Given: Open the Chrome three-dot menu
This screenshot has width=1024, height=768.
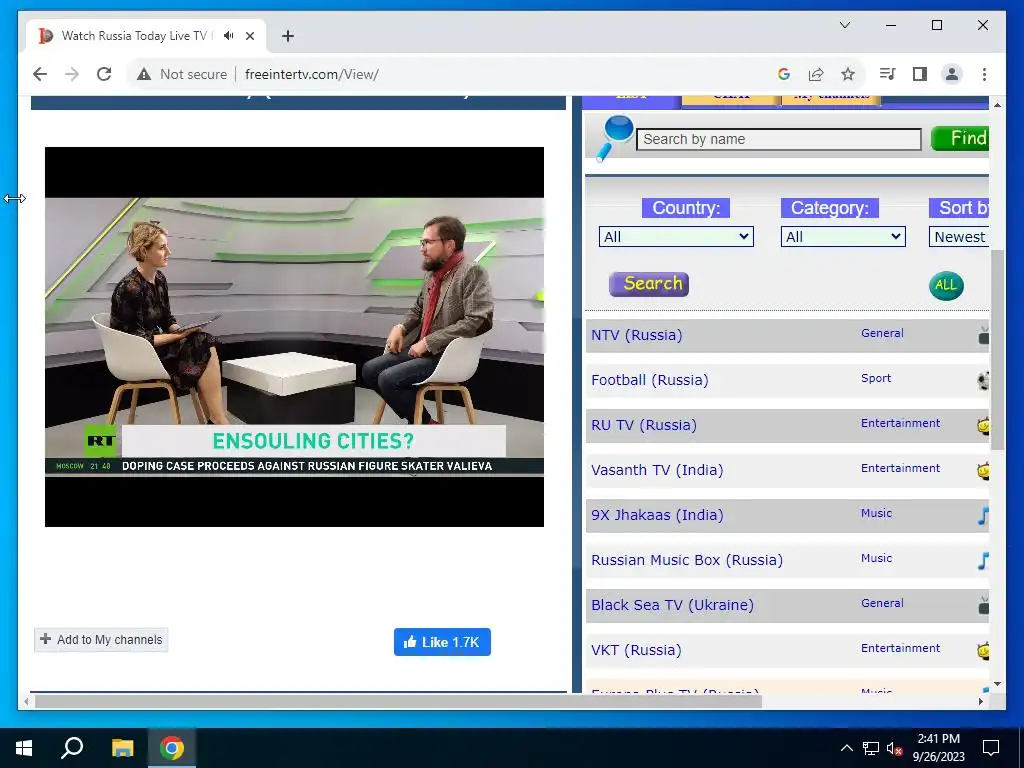Looking at the screenshot, I should pos(984,74).
